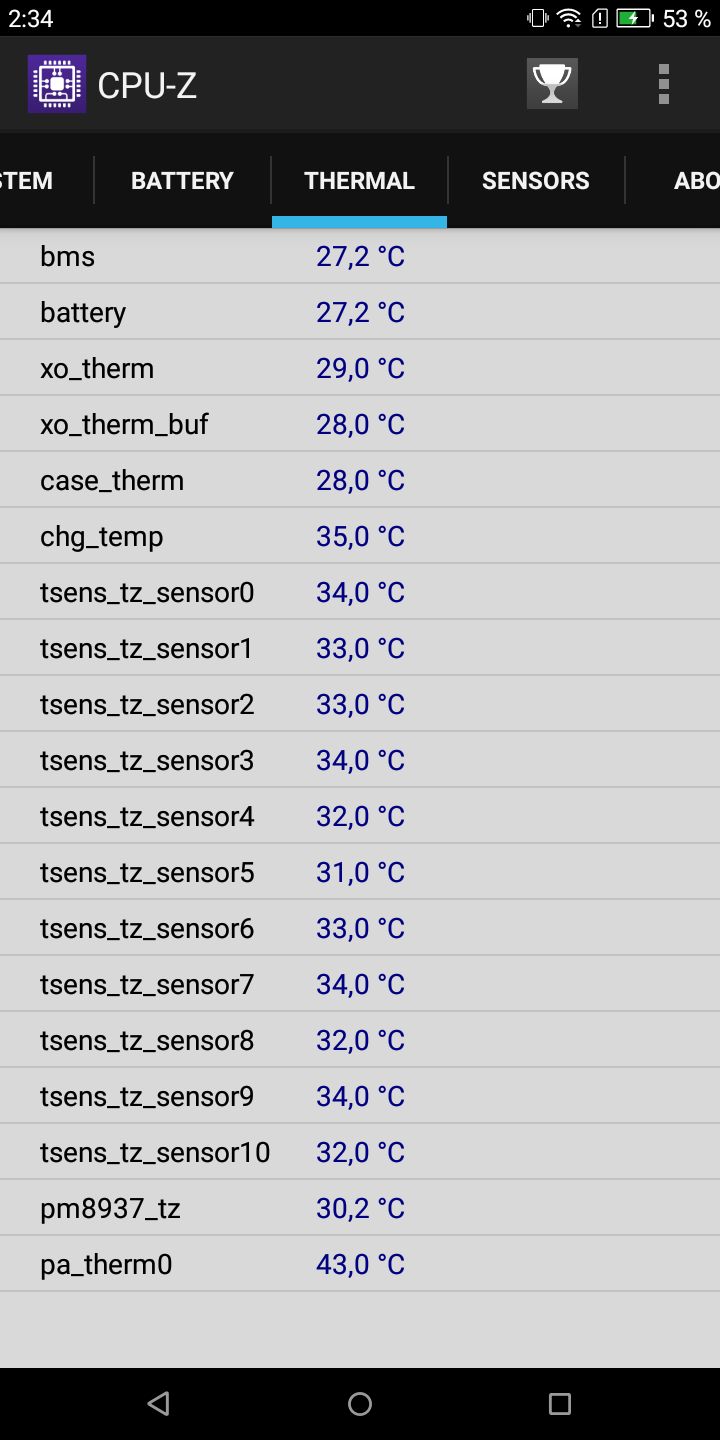Tap the Android home circle button
The image size is (720, 1440).
(360, 1403)
